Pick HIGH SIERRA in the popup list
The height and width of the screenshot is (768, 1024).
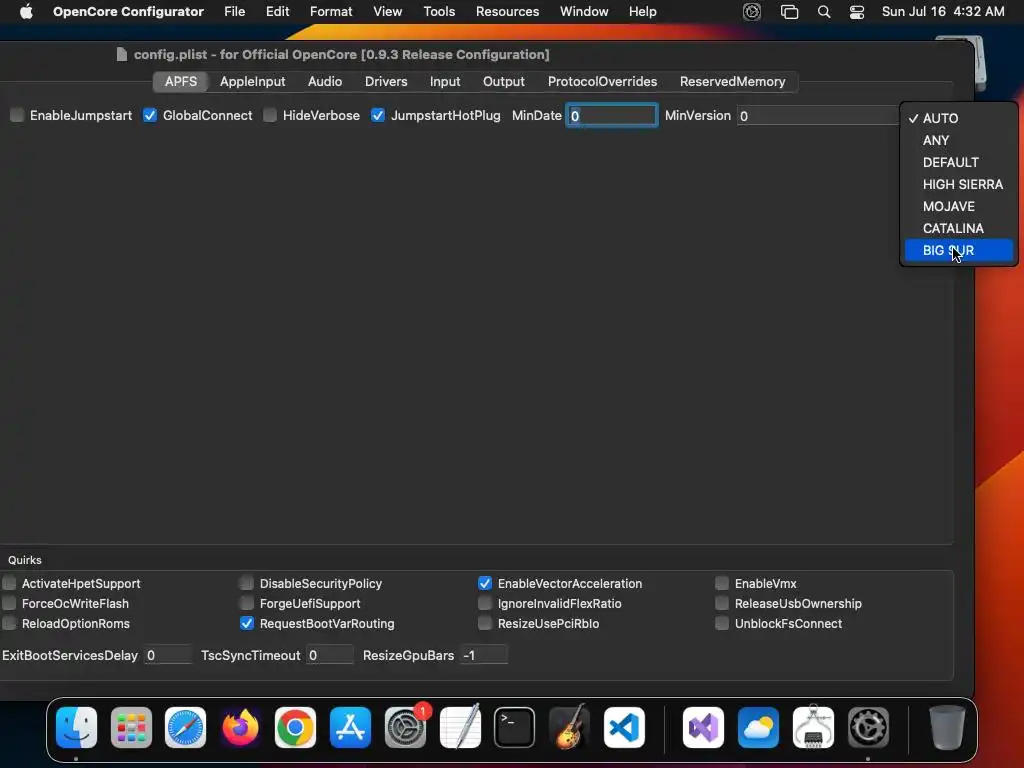(x=958, y=184)
